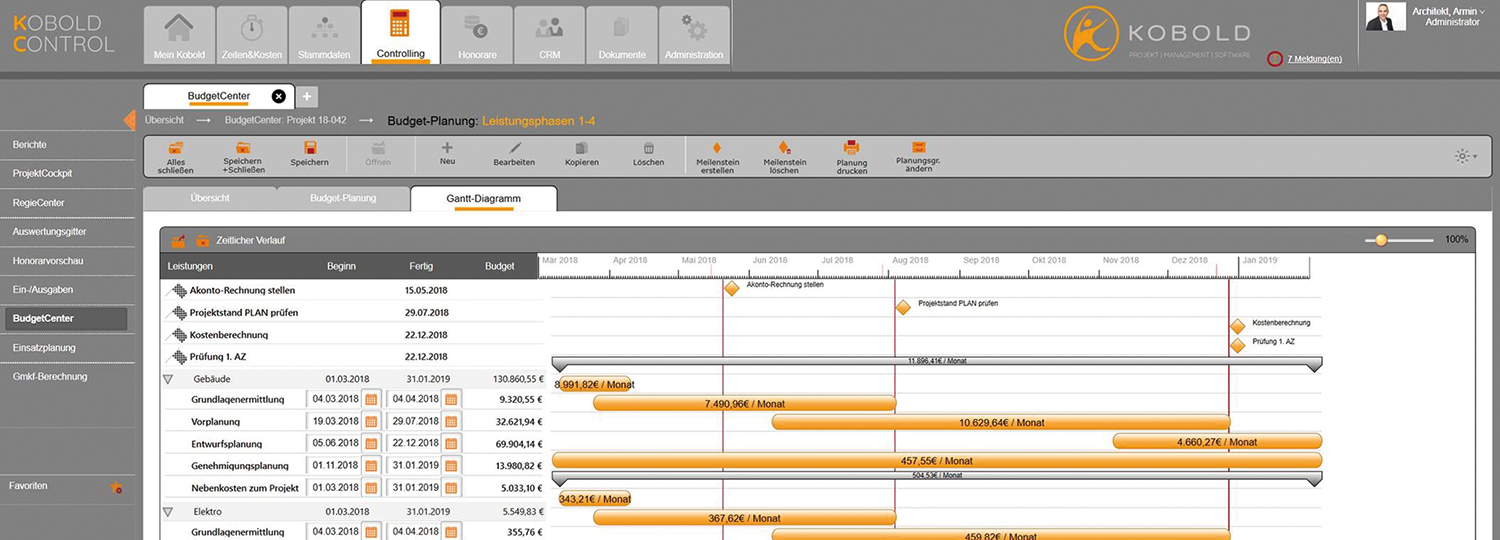Close the BudgetCenter tab
The width and height of the screenshot is (1500, 540).
click(x=279, y=96)
